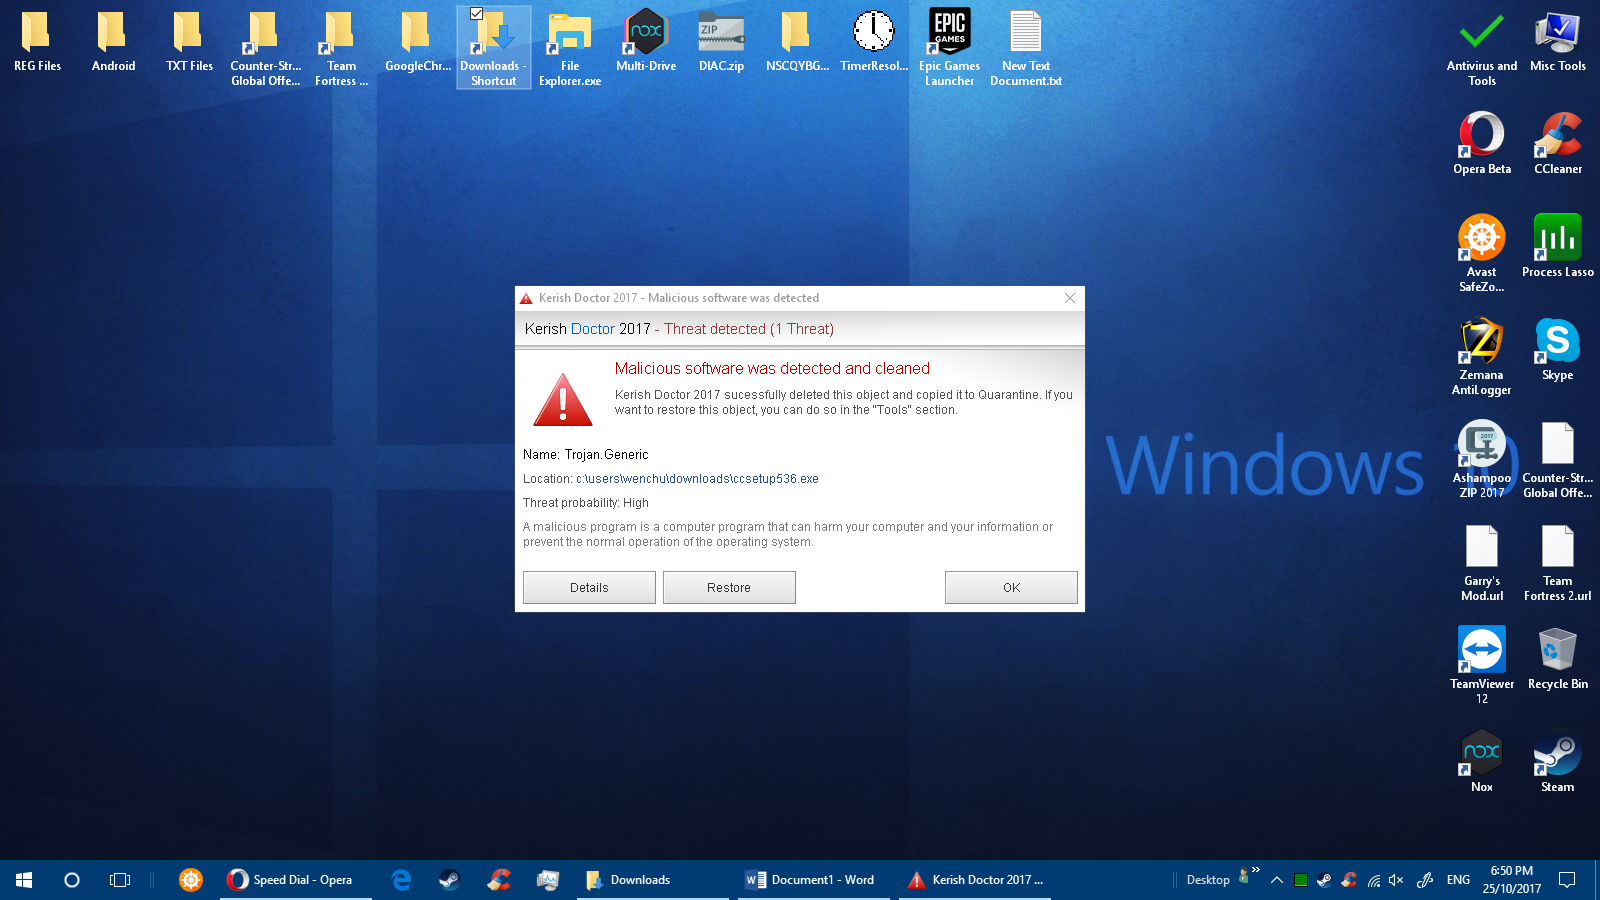This screenshot has width=1600, height=900.
Task: Launch Skype from the desktop
Action: (1558, 349)
